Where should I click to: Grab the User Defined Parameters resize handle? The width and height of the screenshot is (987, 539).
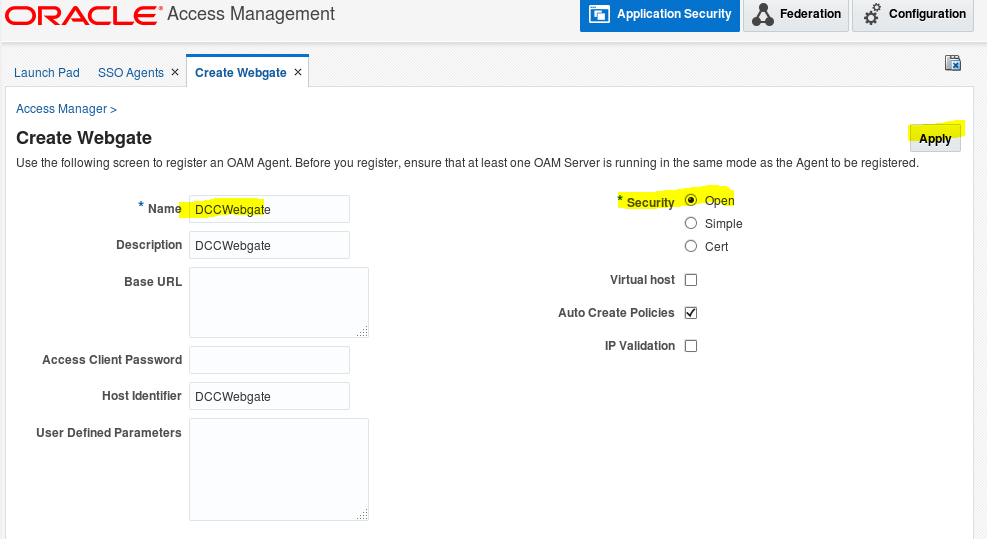pos(363,514)
